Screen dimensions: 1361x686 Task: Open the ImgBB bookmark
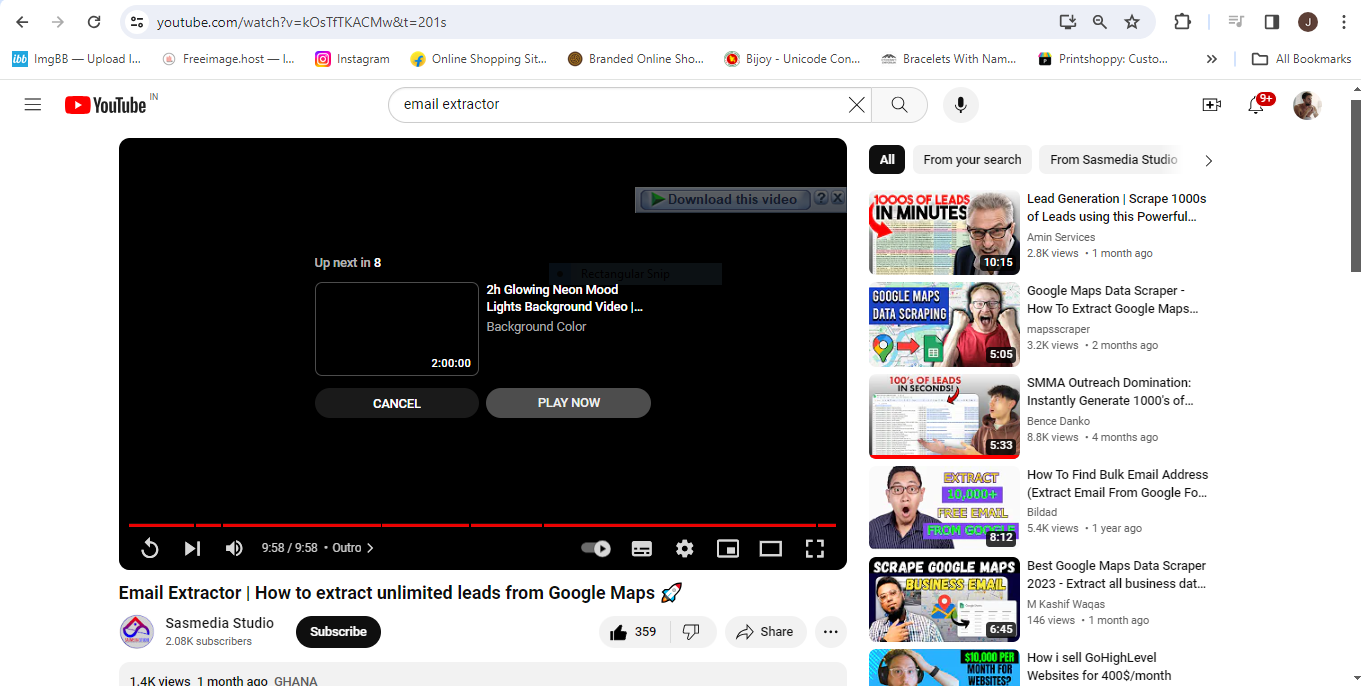[77, 59]
